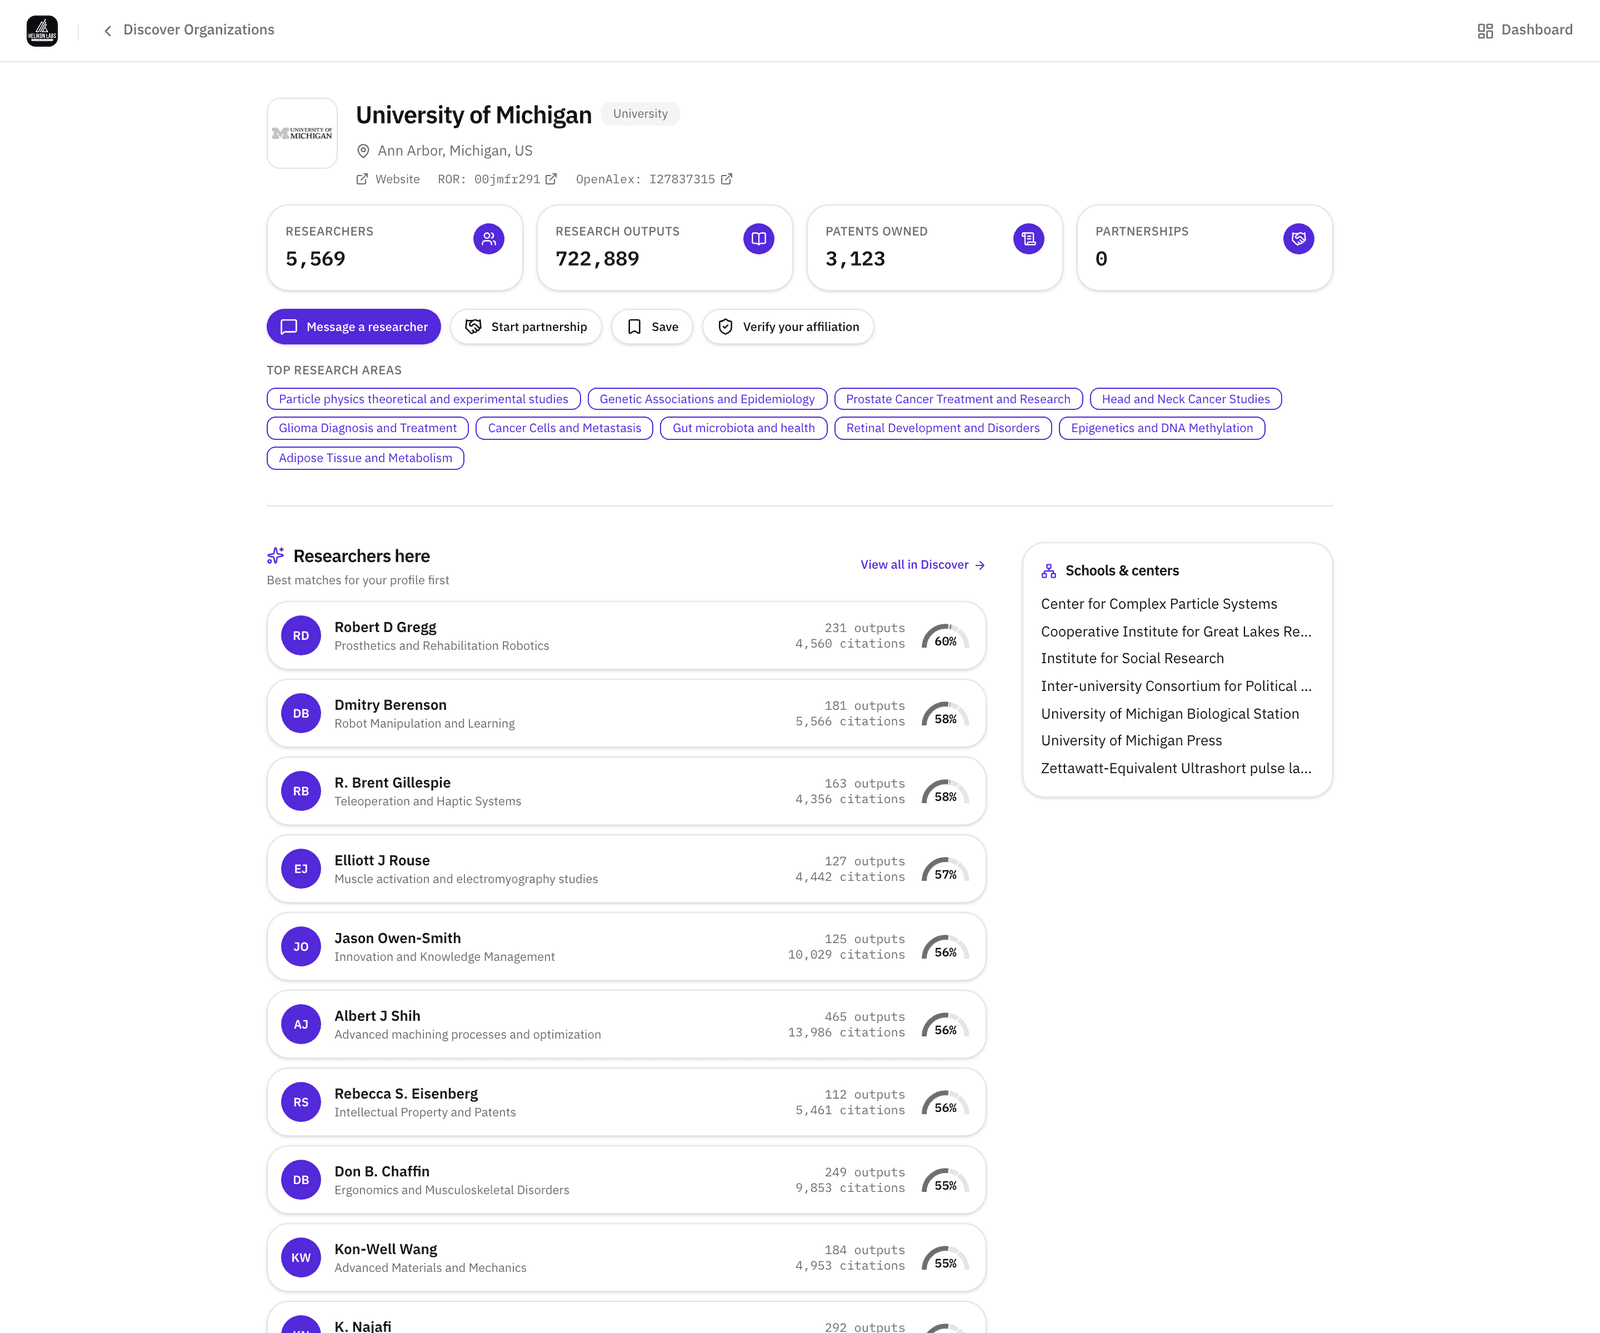The image size is (1600, 1333).
Task: Select Cancer Cells and Metastasis tag
Action: pos(565,428)
